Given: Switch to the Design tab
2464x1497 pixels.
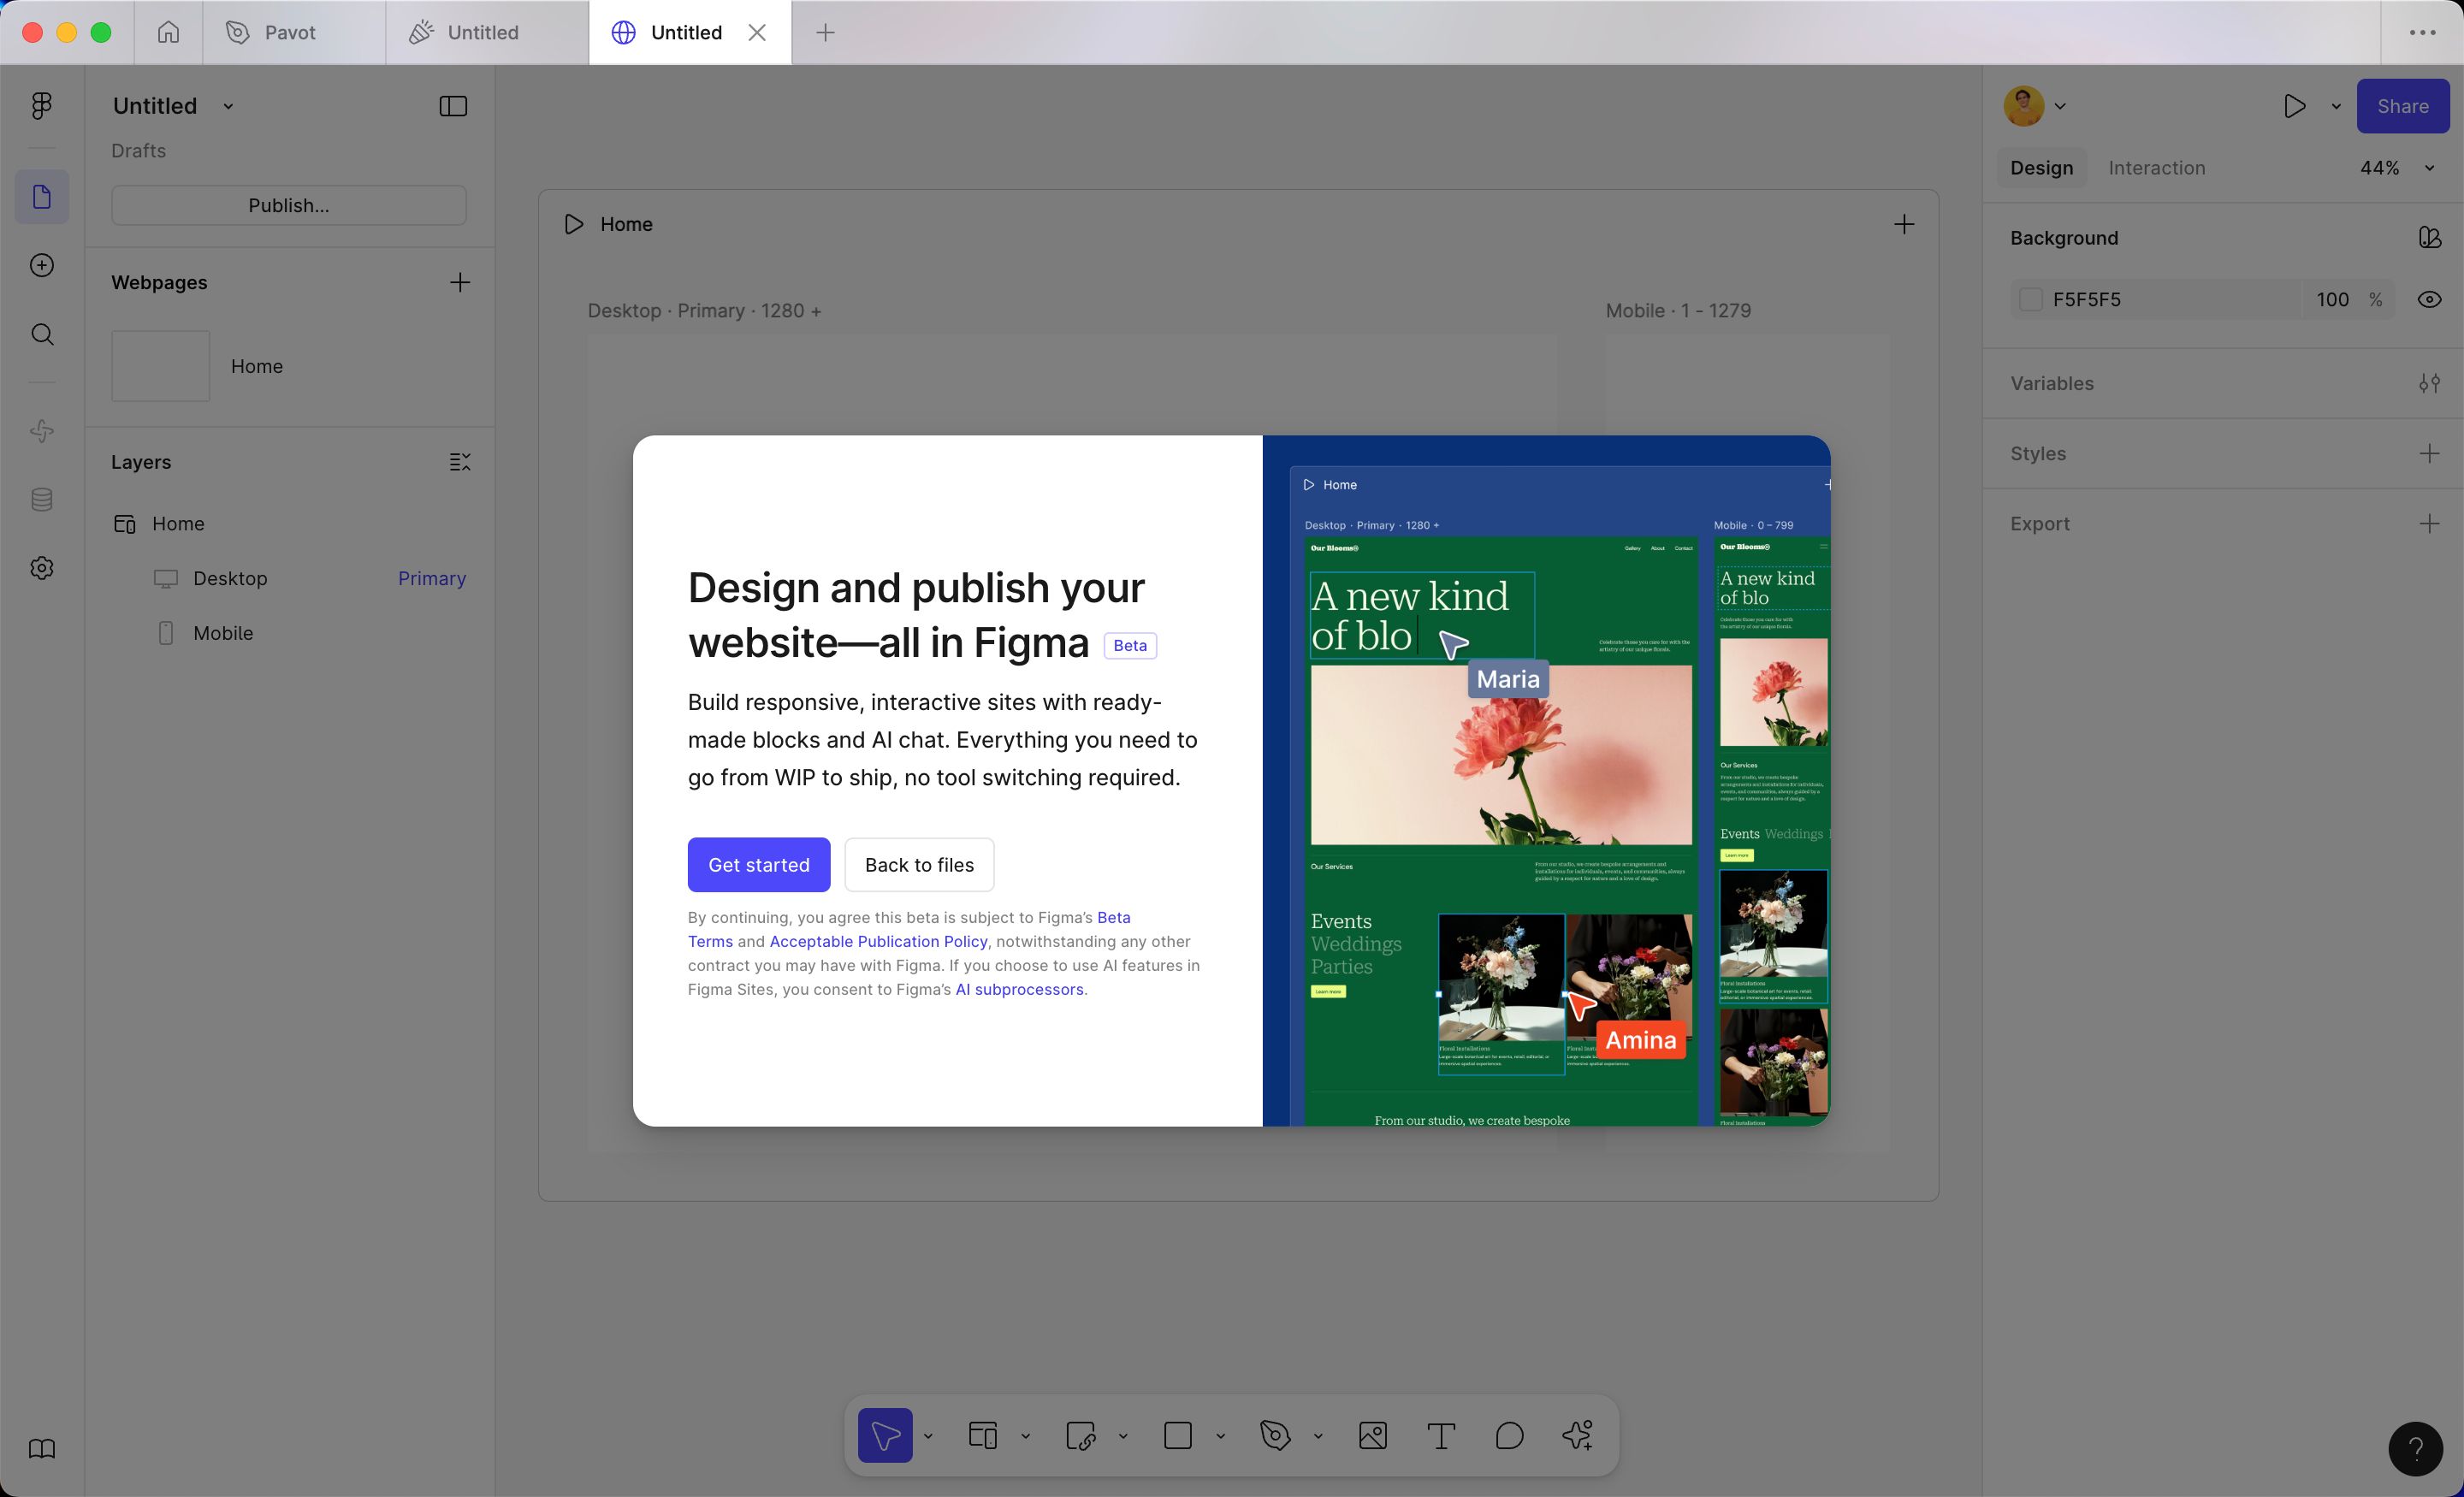Looking at the screenshot, I should (x=2041, y=168).
